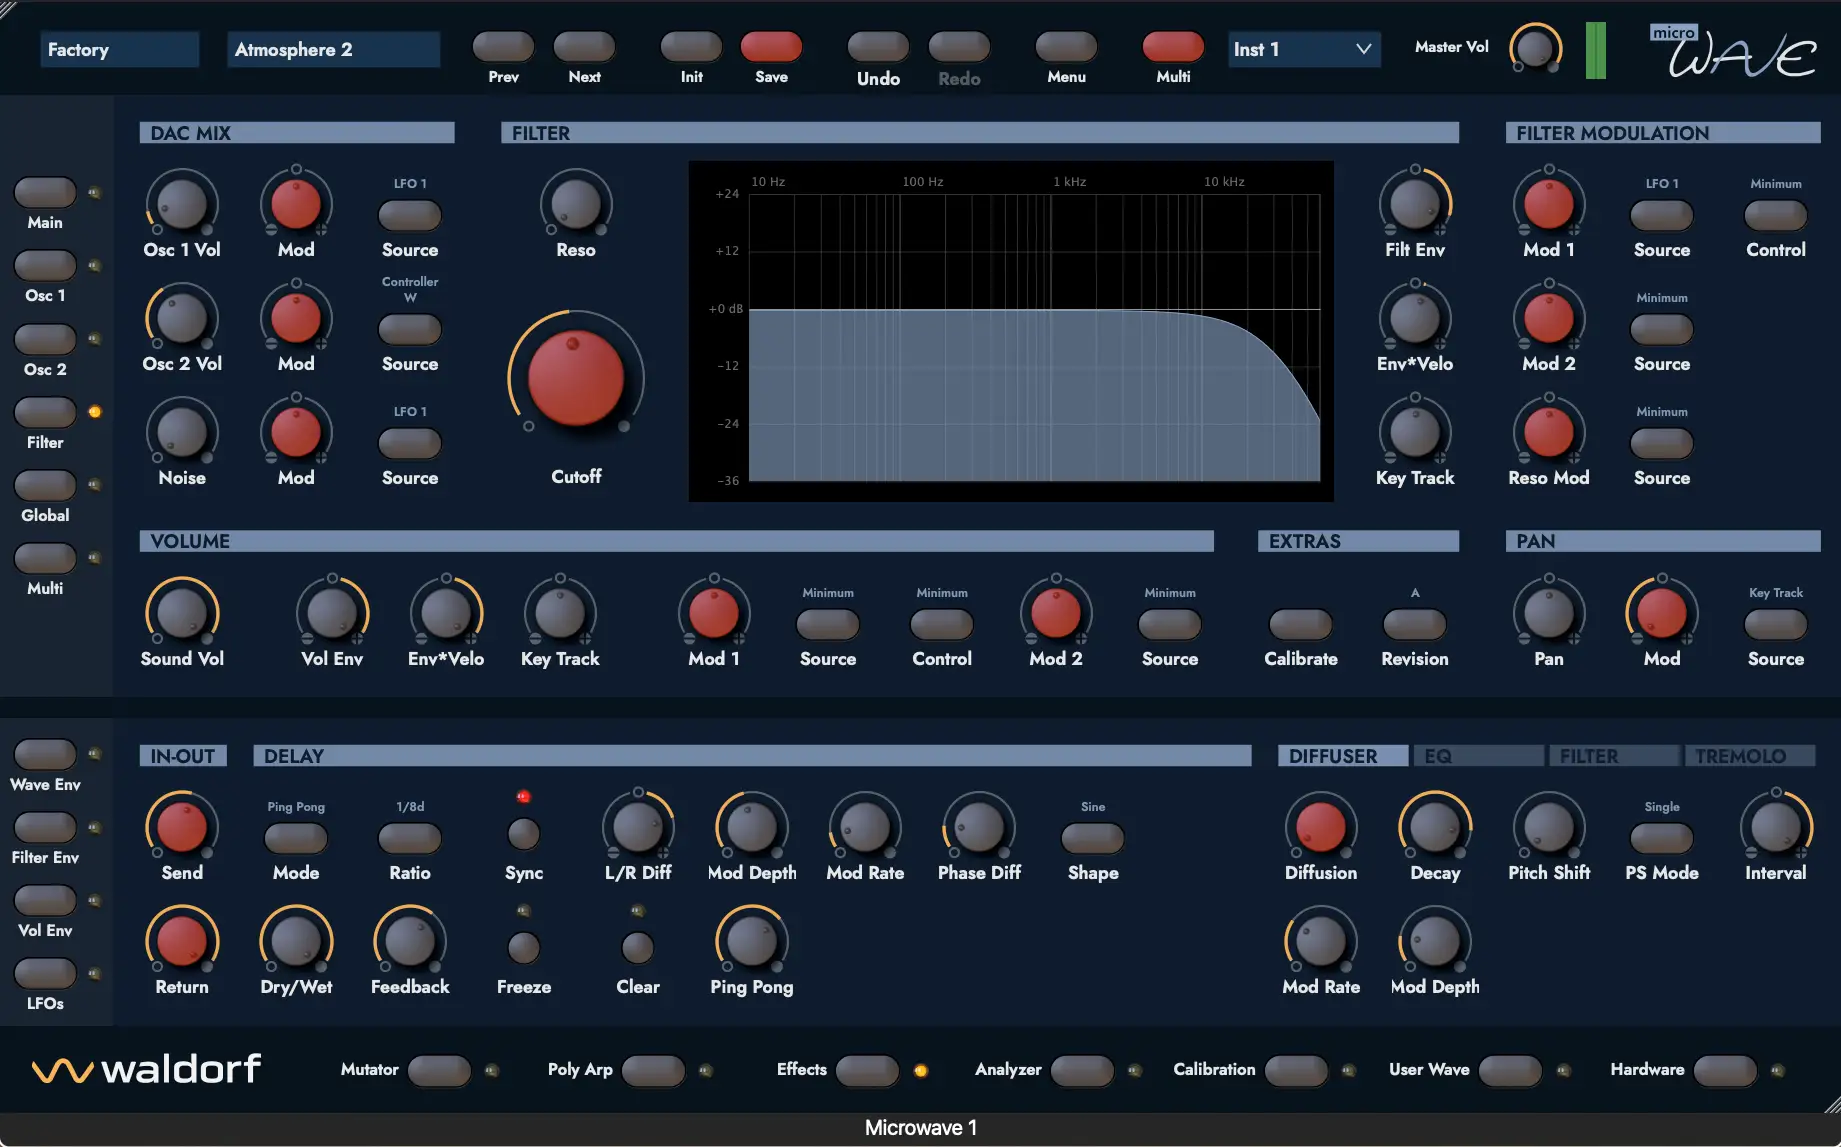
Task: Toggle the Calibration switch
Action: click(1296, 1070)
